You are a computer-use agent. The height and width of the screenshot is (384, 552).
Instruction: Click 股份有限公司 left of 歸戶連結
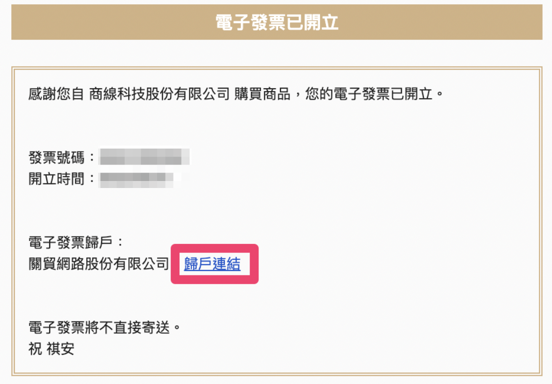pos(127,264)
